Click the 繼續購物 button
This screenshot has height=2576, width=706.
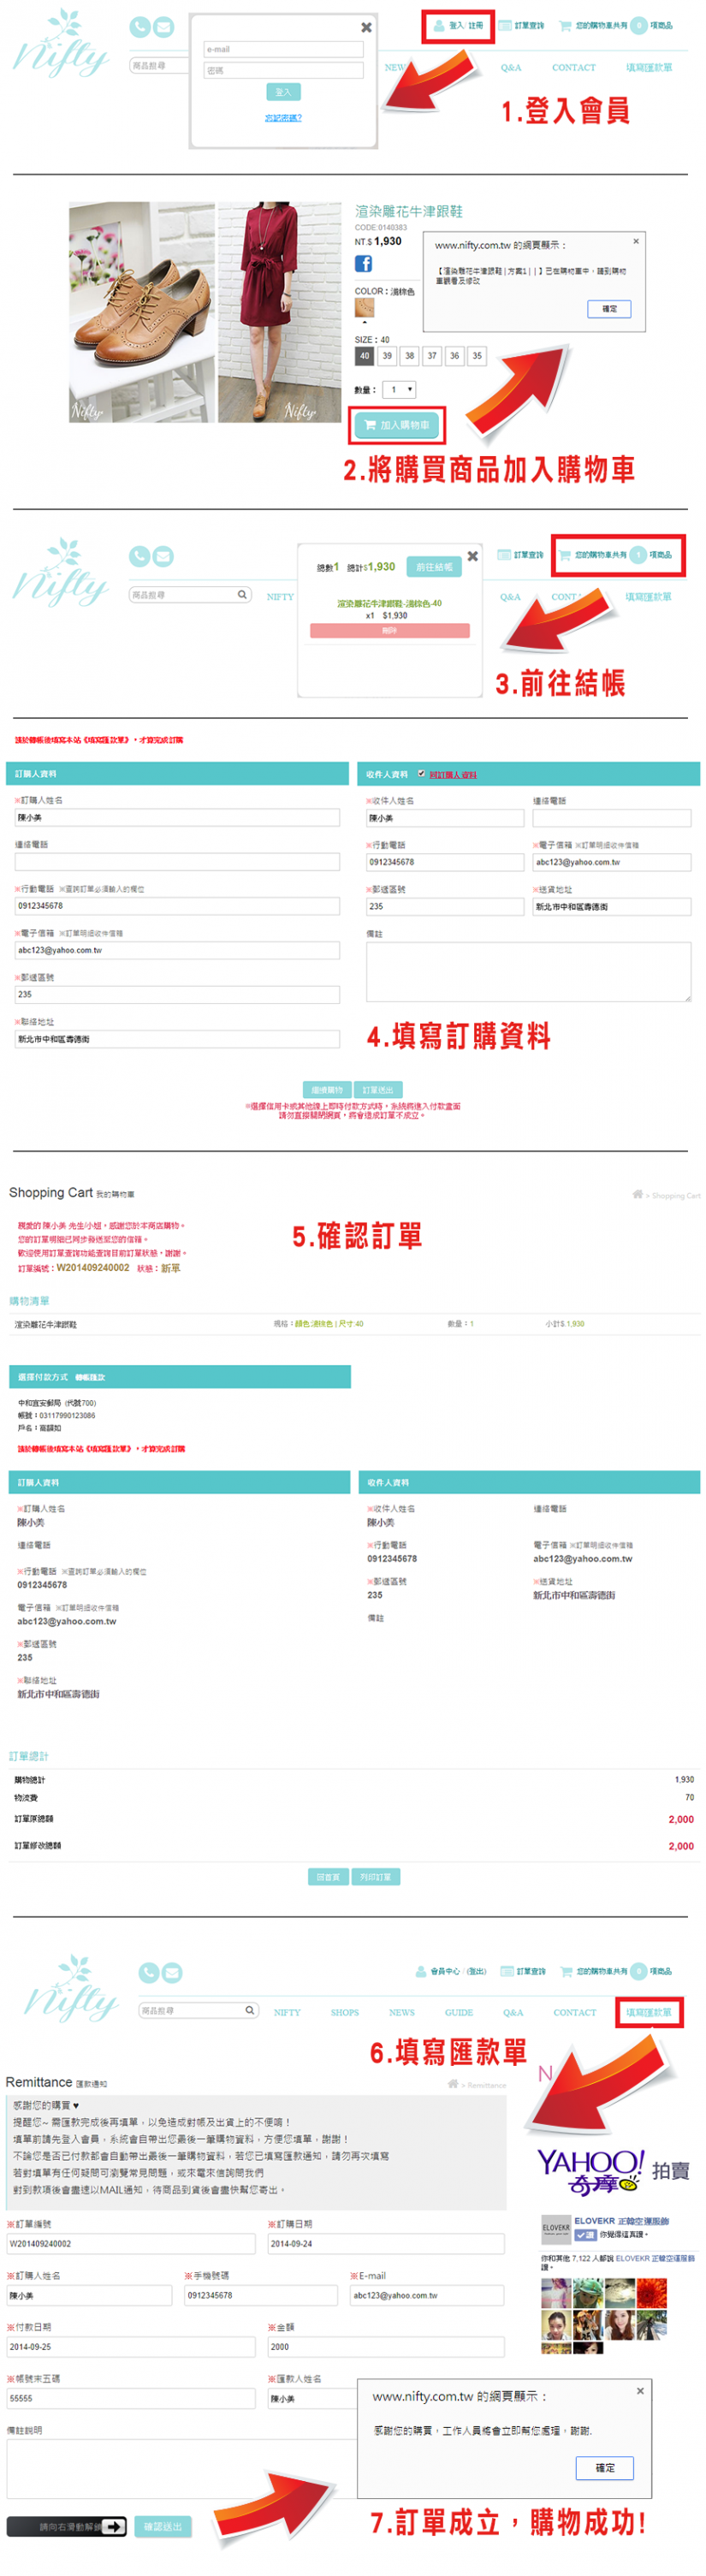[327, 1090]
